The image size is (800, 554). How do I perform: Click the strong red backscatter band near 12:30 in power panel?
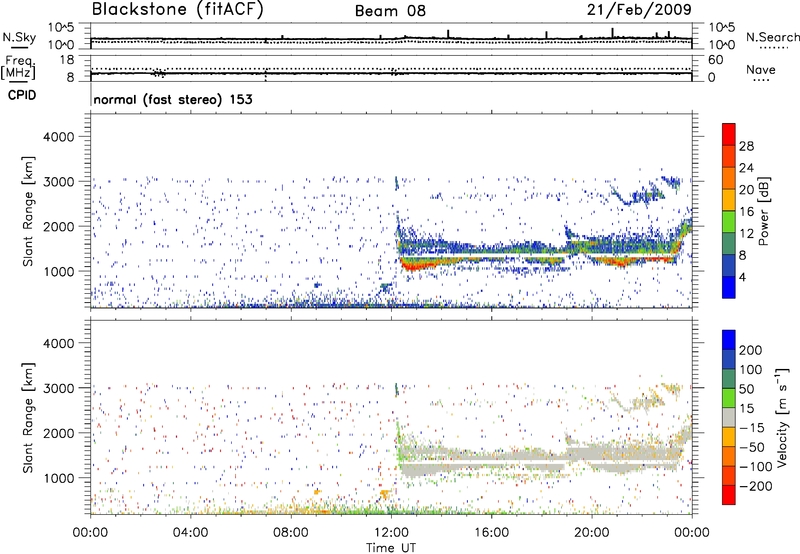pyautogui.click(x=414, y=265)
